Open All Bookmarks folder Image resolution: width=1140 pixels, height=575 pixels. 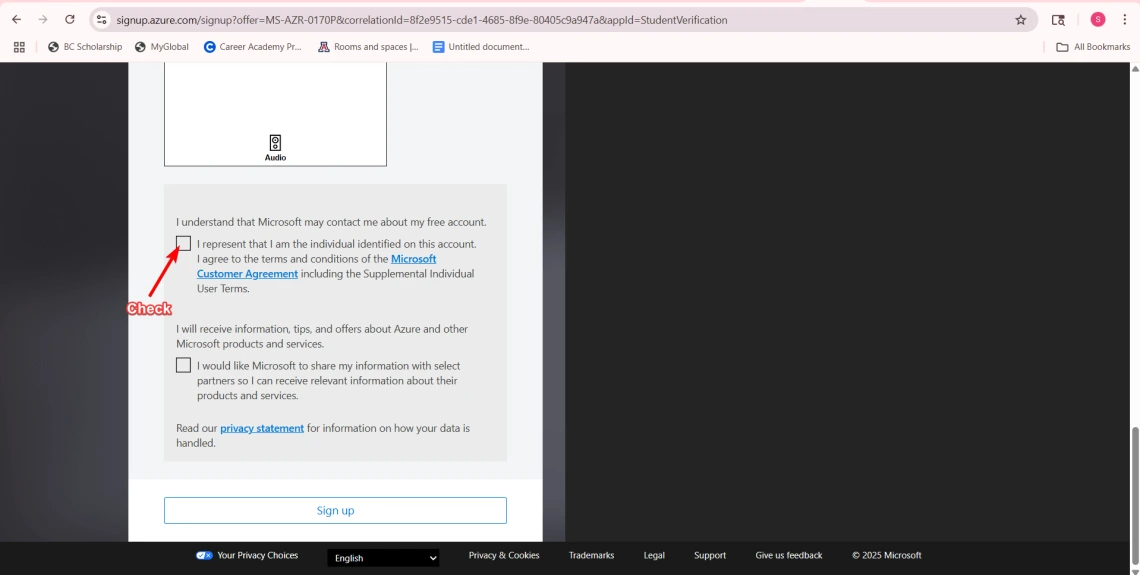(x=1093, y=47)
